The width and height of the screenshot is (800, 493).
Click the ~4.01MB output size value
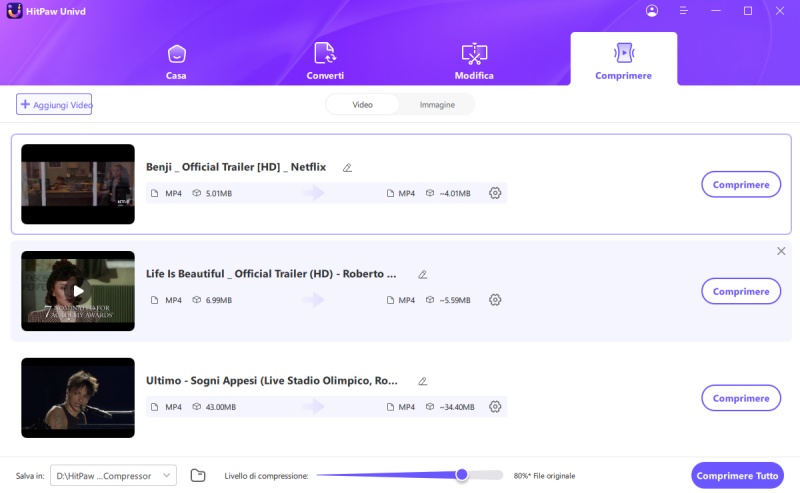click(x=455, y=193)
